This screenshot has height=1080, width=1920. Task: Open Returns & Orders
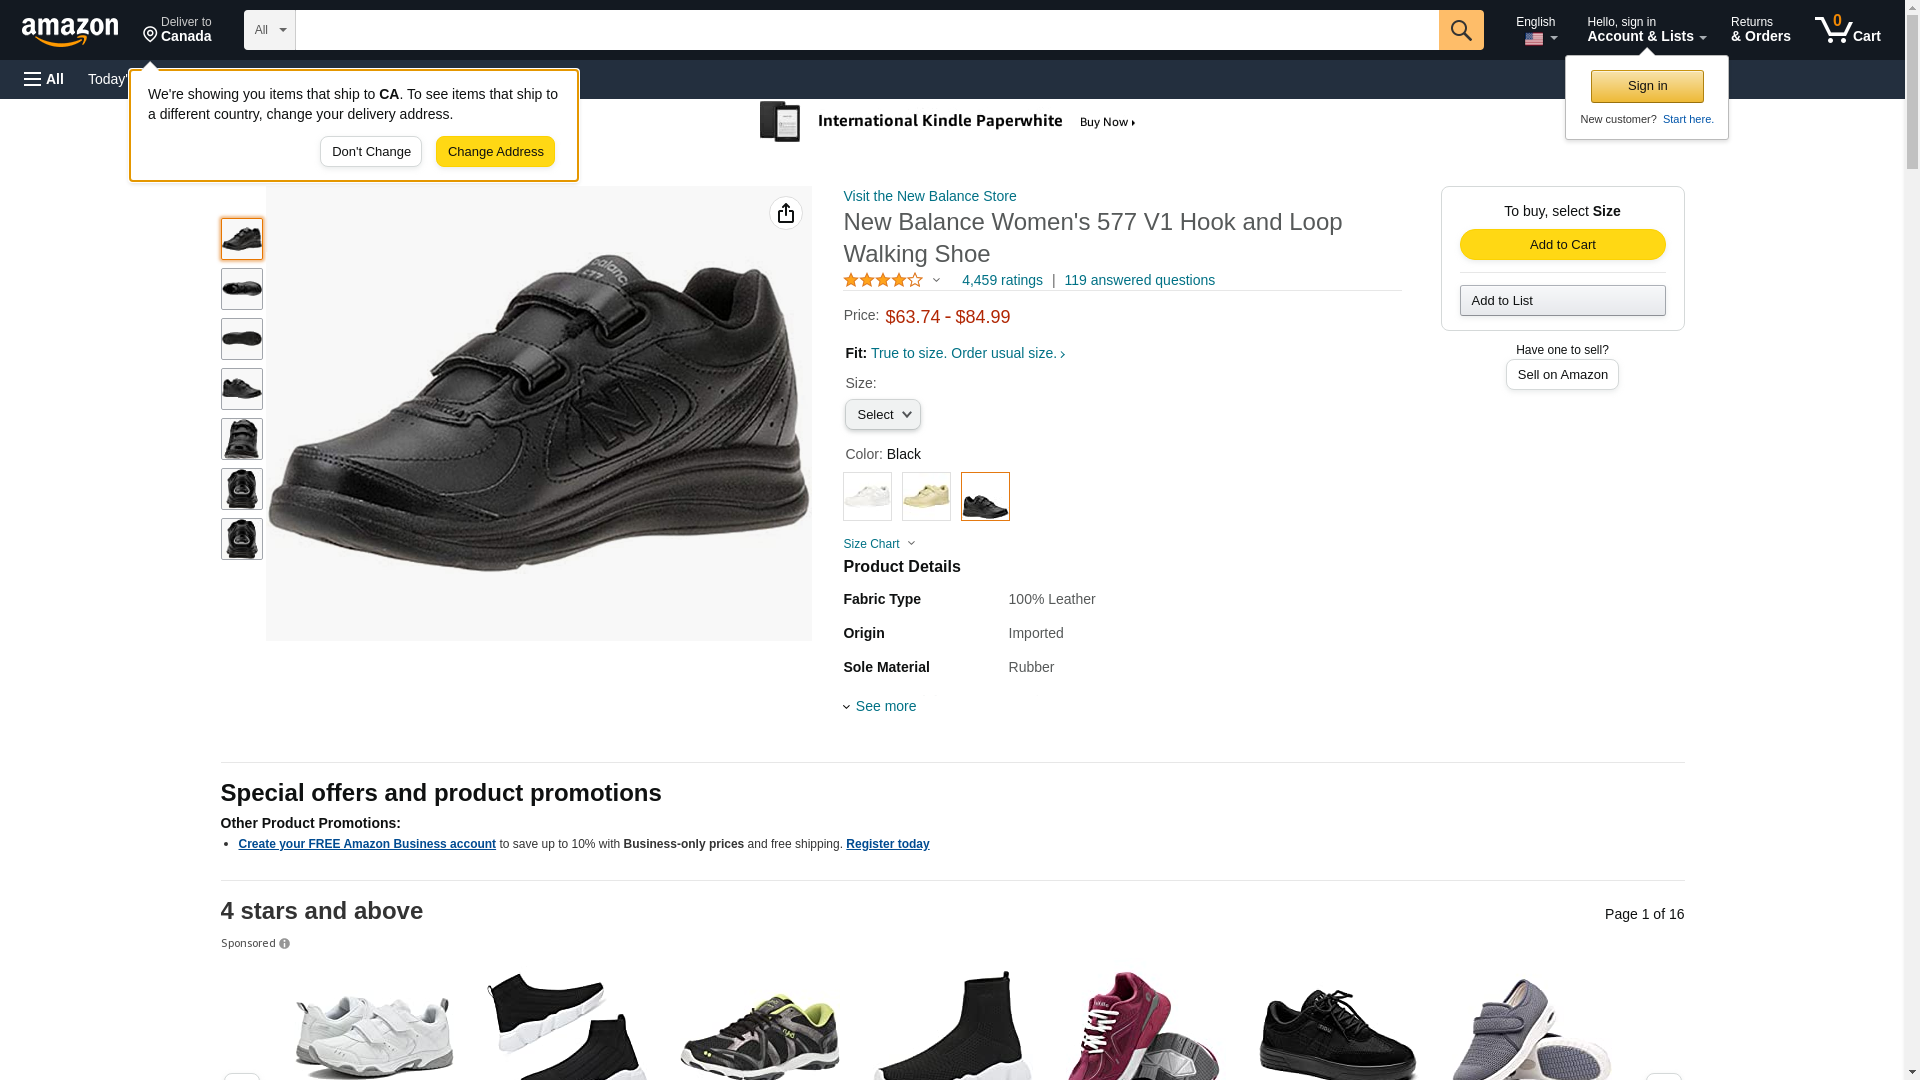(1760, 30)
